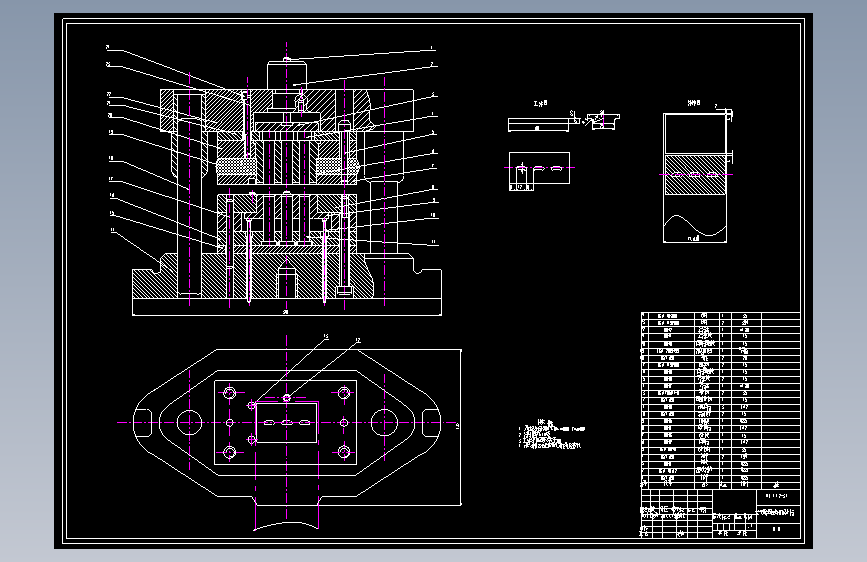
Task: Select the technical requirements note text
Action: pyautogui.click(x=550, y=435)
